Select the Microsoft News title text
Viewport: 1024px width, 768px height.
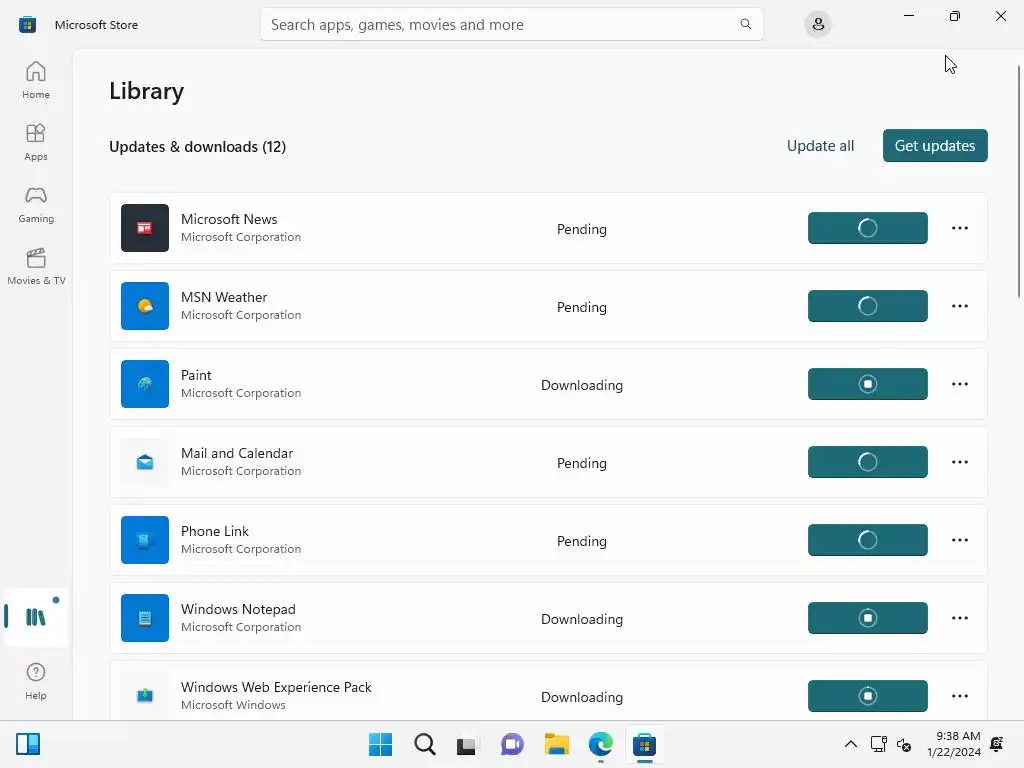click(x=229, y=219)
